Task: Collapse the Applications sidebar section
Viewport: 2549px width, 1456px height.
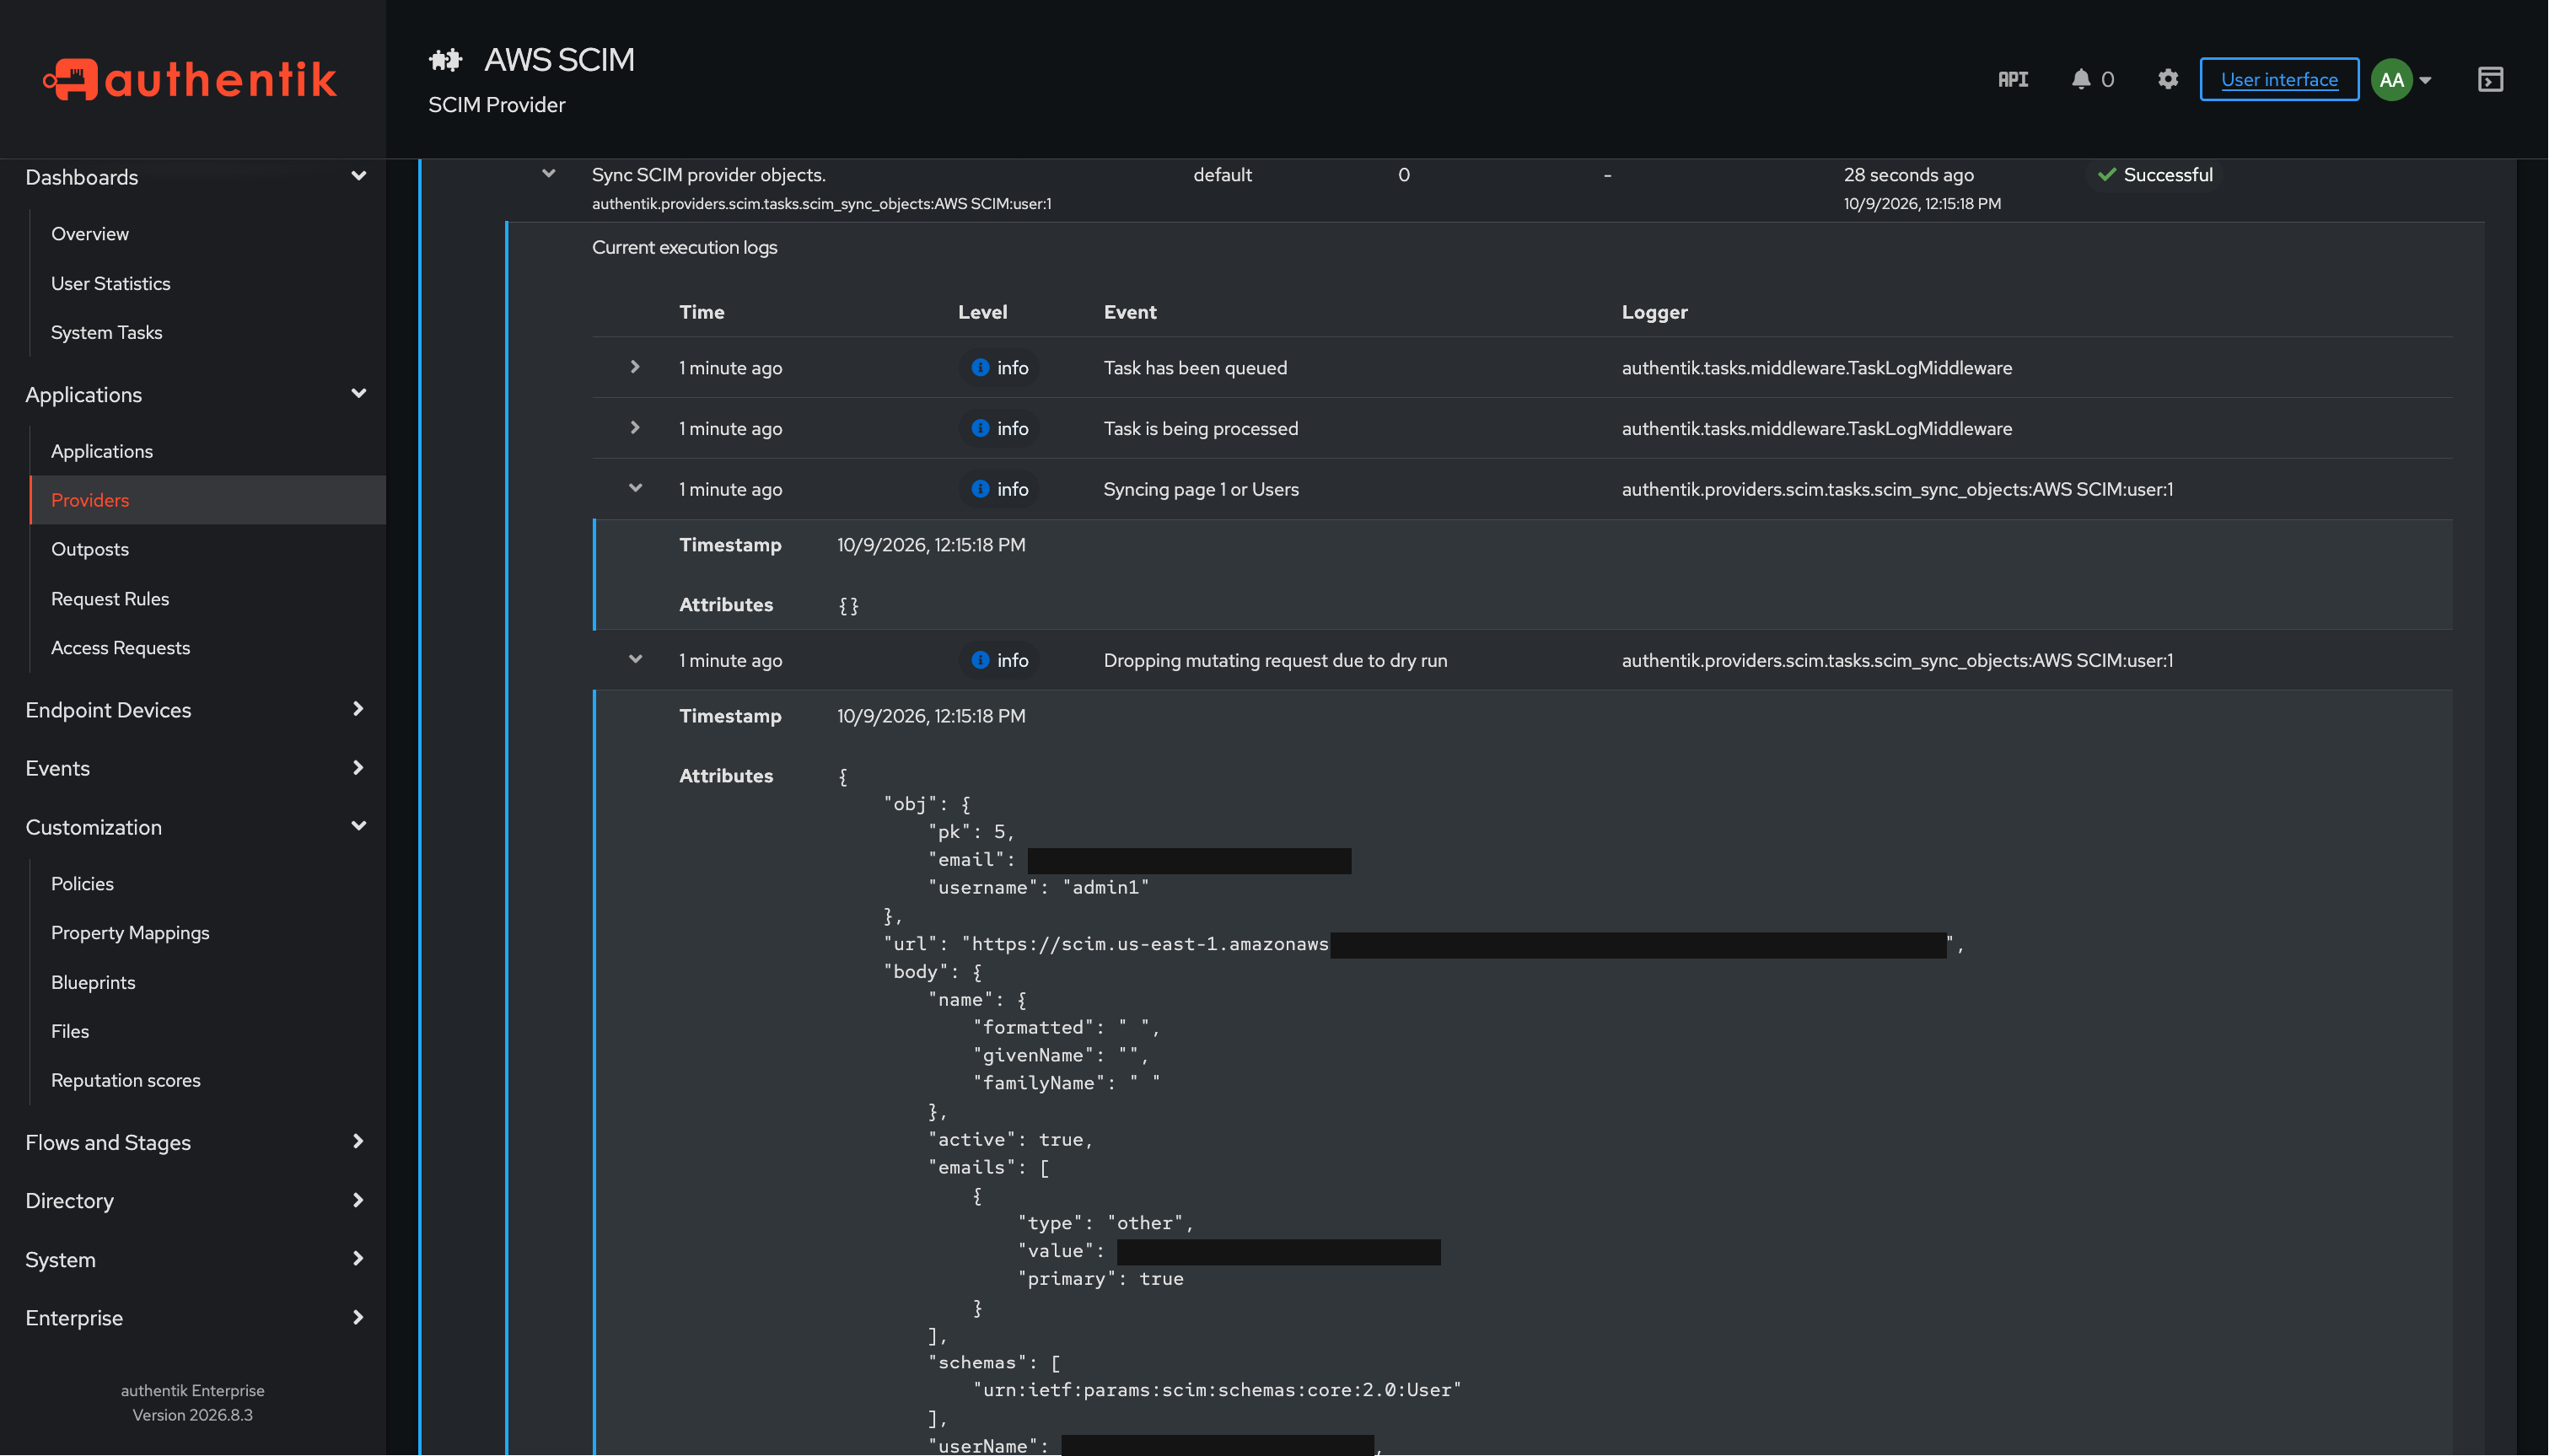Action: 358,394
